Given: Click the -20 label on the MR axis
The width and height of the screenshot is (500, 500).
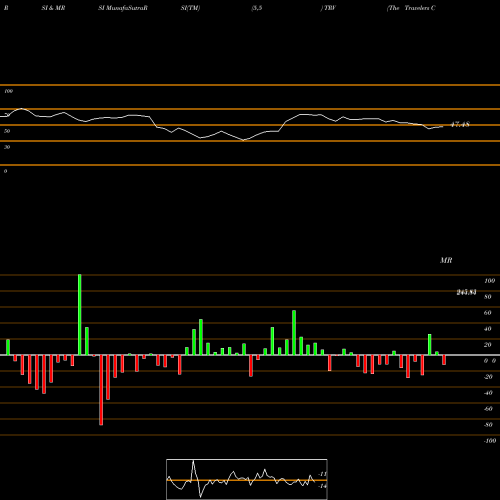Looking at the screenshot, I should pos(488,377).
